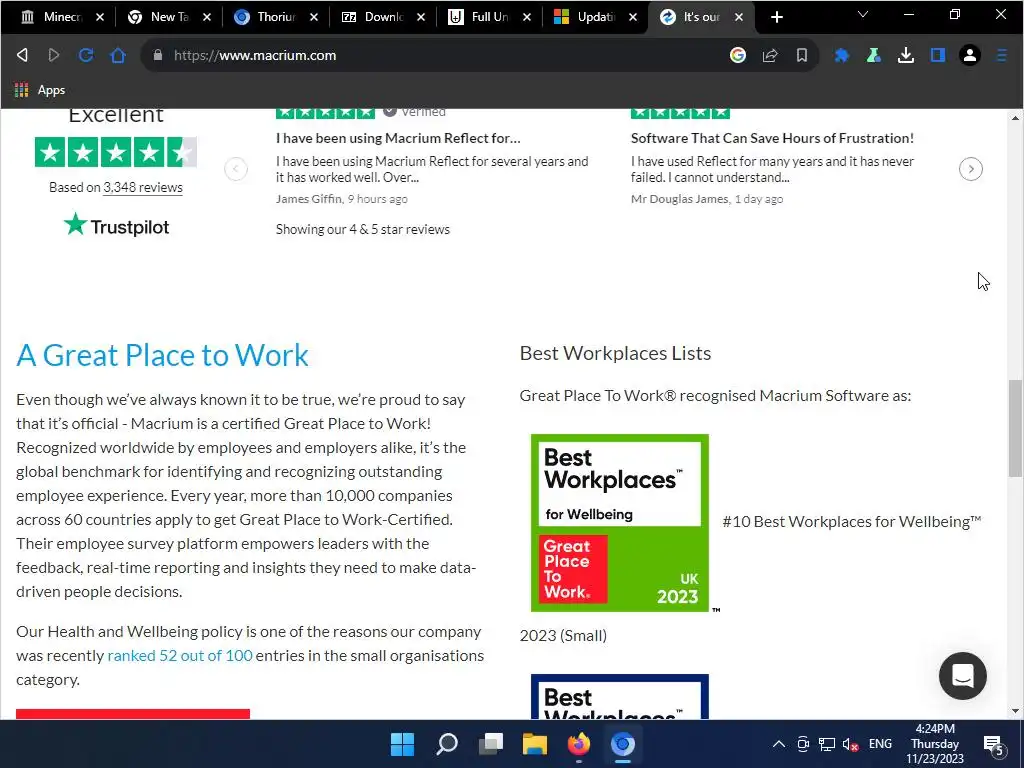Screen dimensions: 1024x768
Task: Click the 2023 (Small) caption
Action: point(563,635)
